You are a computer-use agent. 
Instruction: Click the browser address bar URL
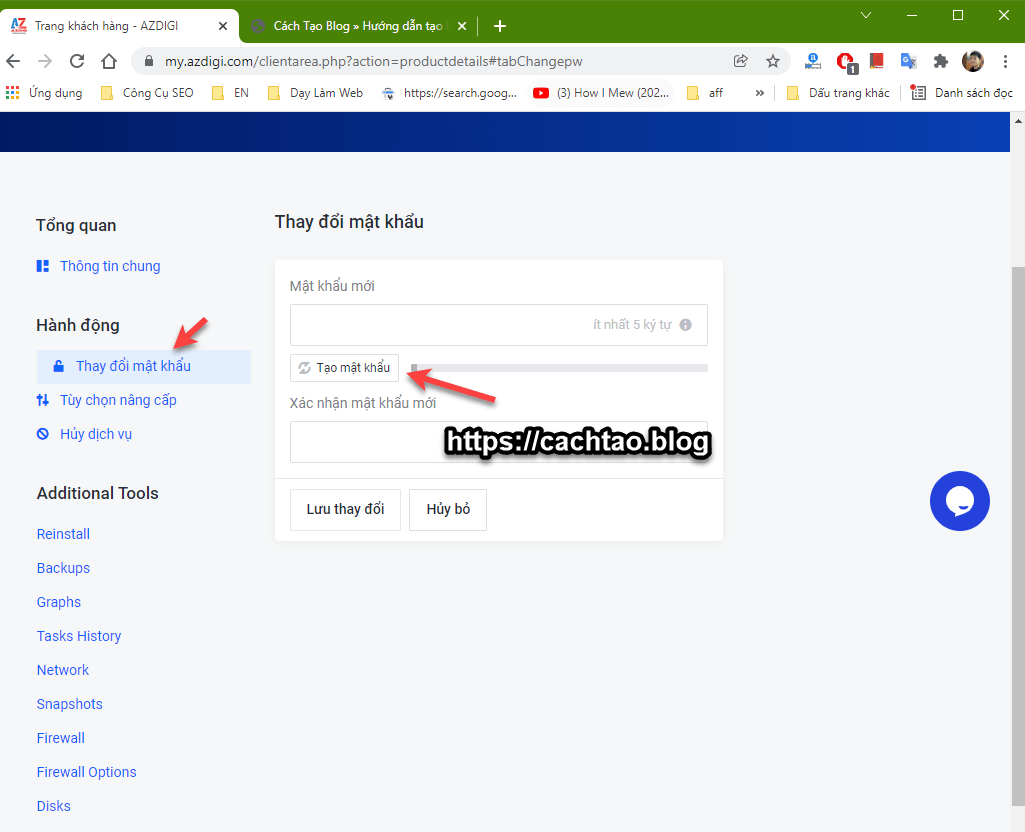373,61
